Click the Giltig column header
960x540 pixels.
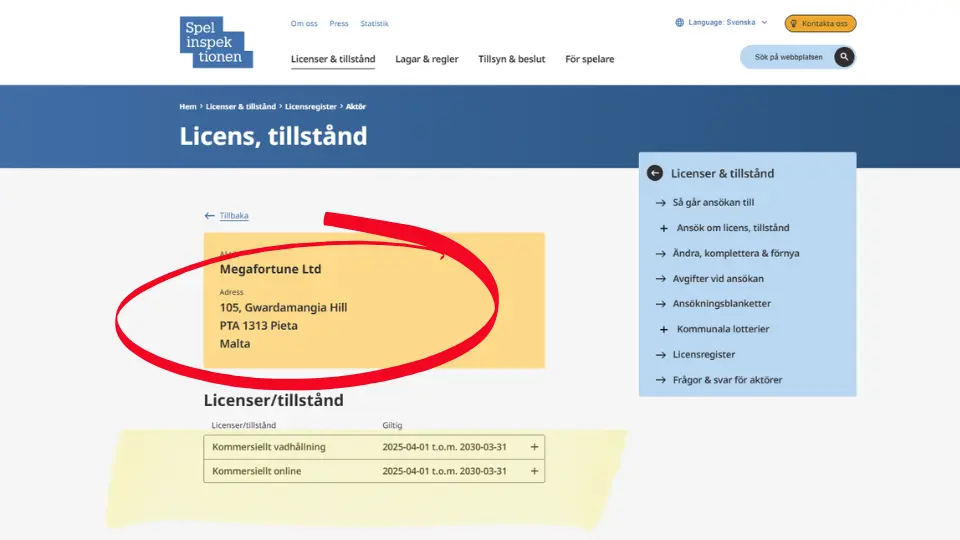coord(392,425)
